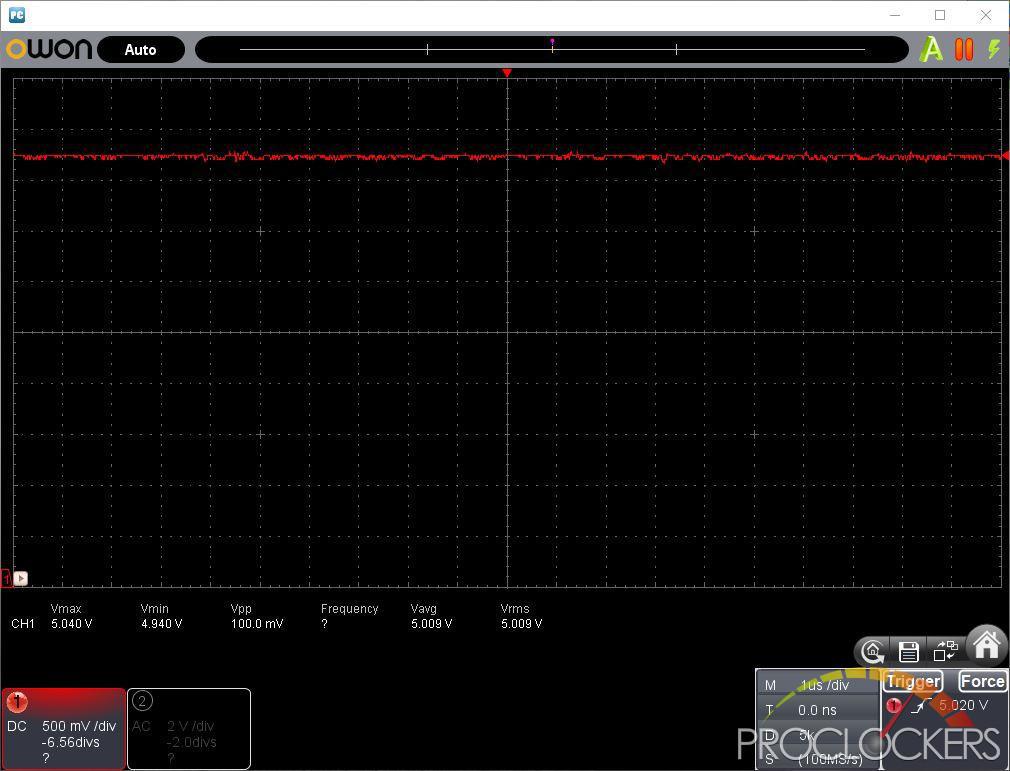Viewport: 1010px width, 771px height.
Task: Click the red trigger position marker at top
Action: point(507,73)
